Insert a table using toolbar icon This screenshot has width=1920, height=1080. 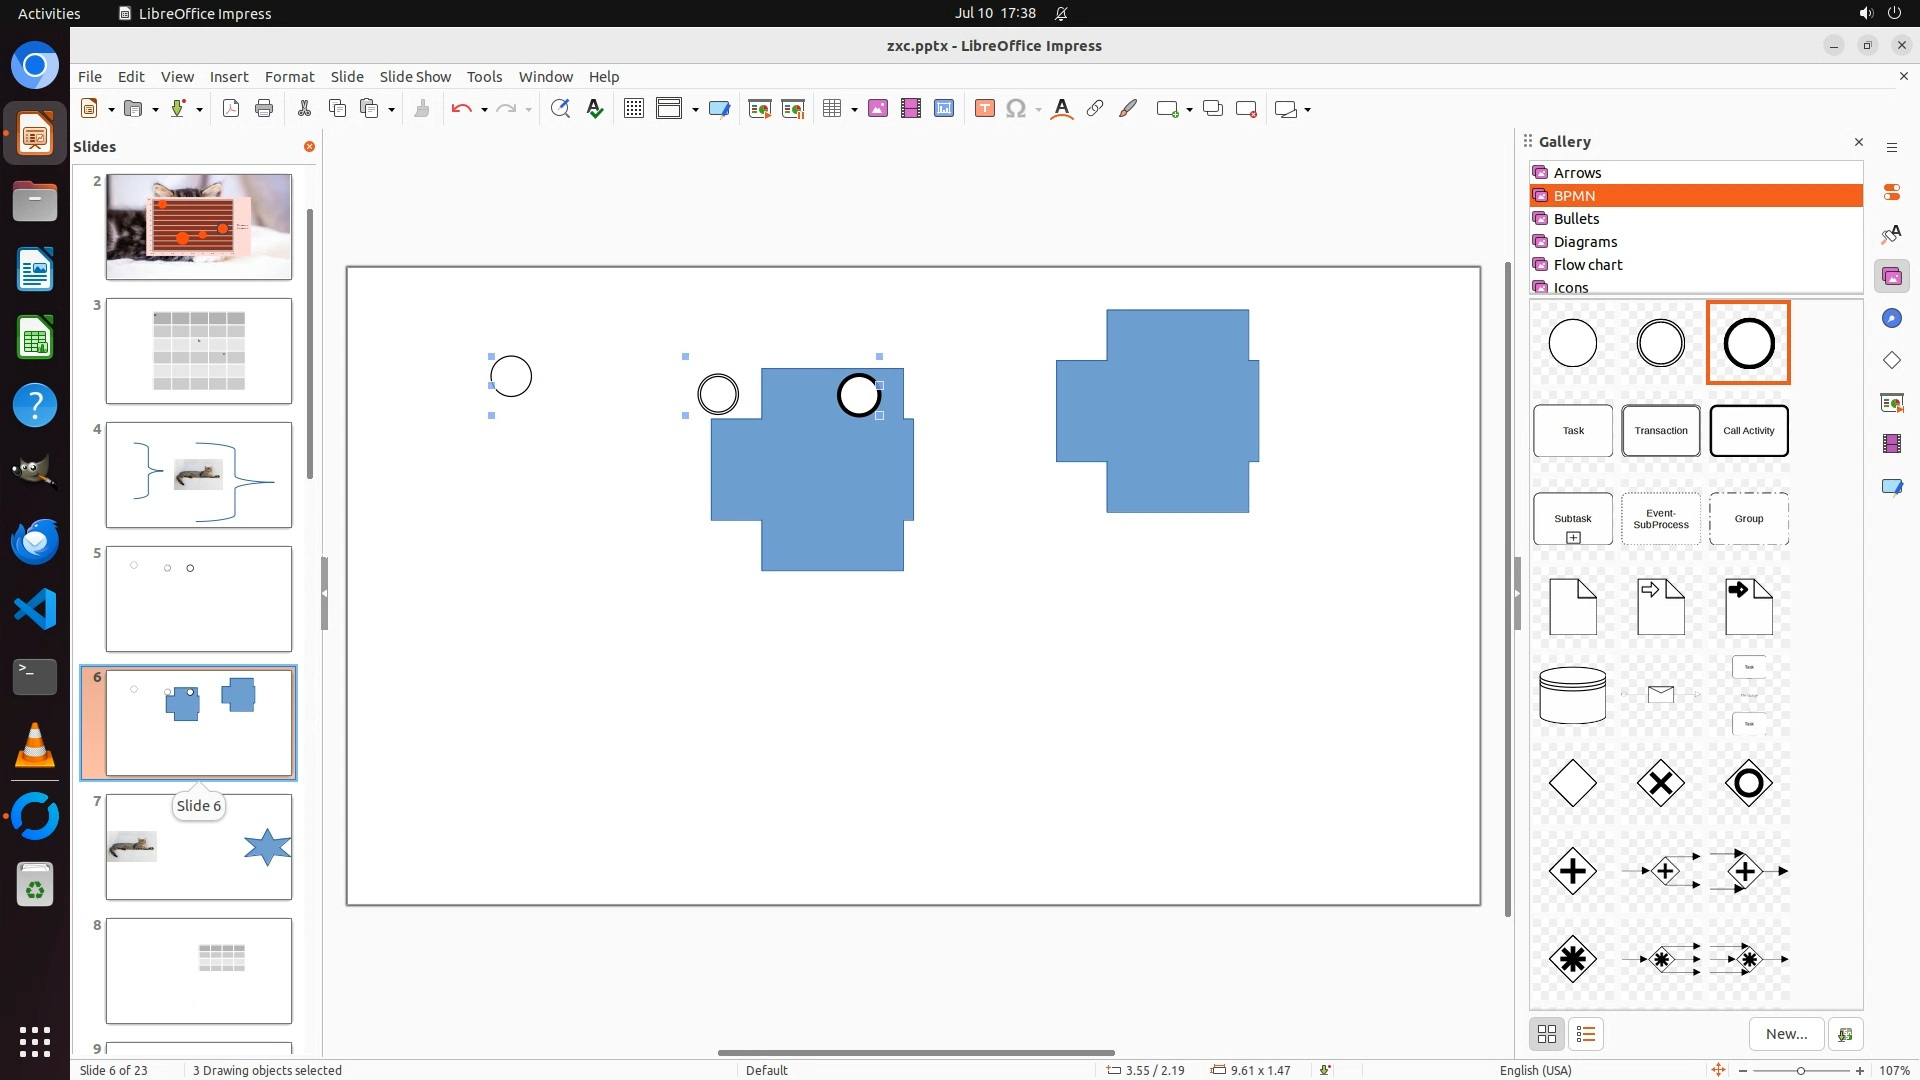tap(832, 109)
